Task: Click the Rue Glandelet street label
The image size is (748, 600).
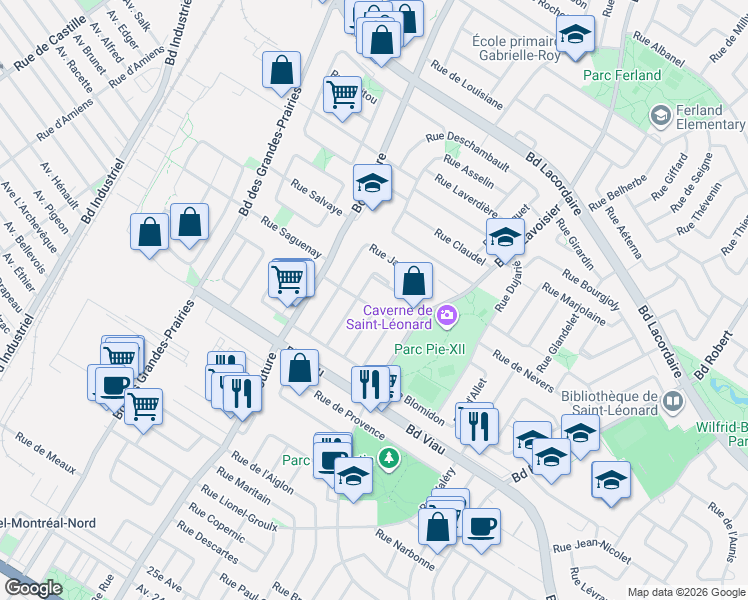Action: 558,343
